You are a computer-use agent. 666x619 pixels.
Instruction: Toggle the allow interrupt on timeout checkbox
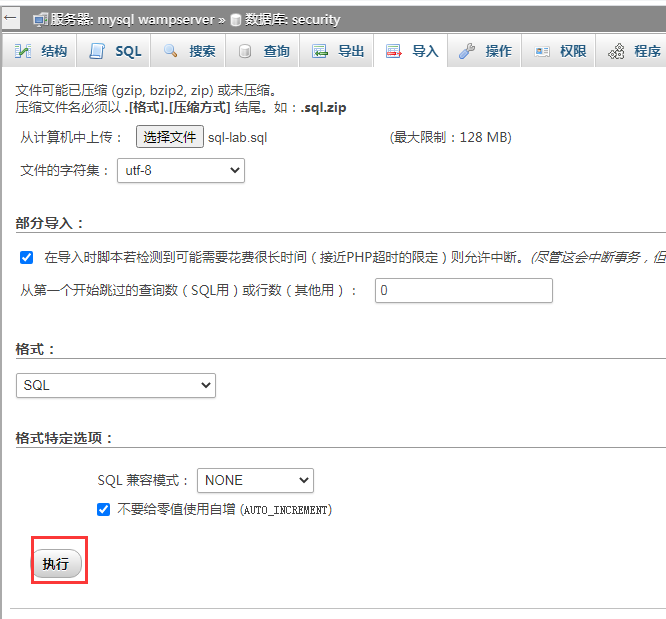(26, 257)
